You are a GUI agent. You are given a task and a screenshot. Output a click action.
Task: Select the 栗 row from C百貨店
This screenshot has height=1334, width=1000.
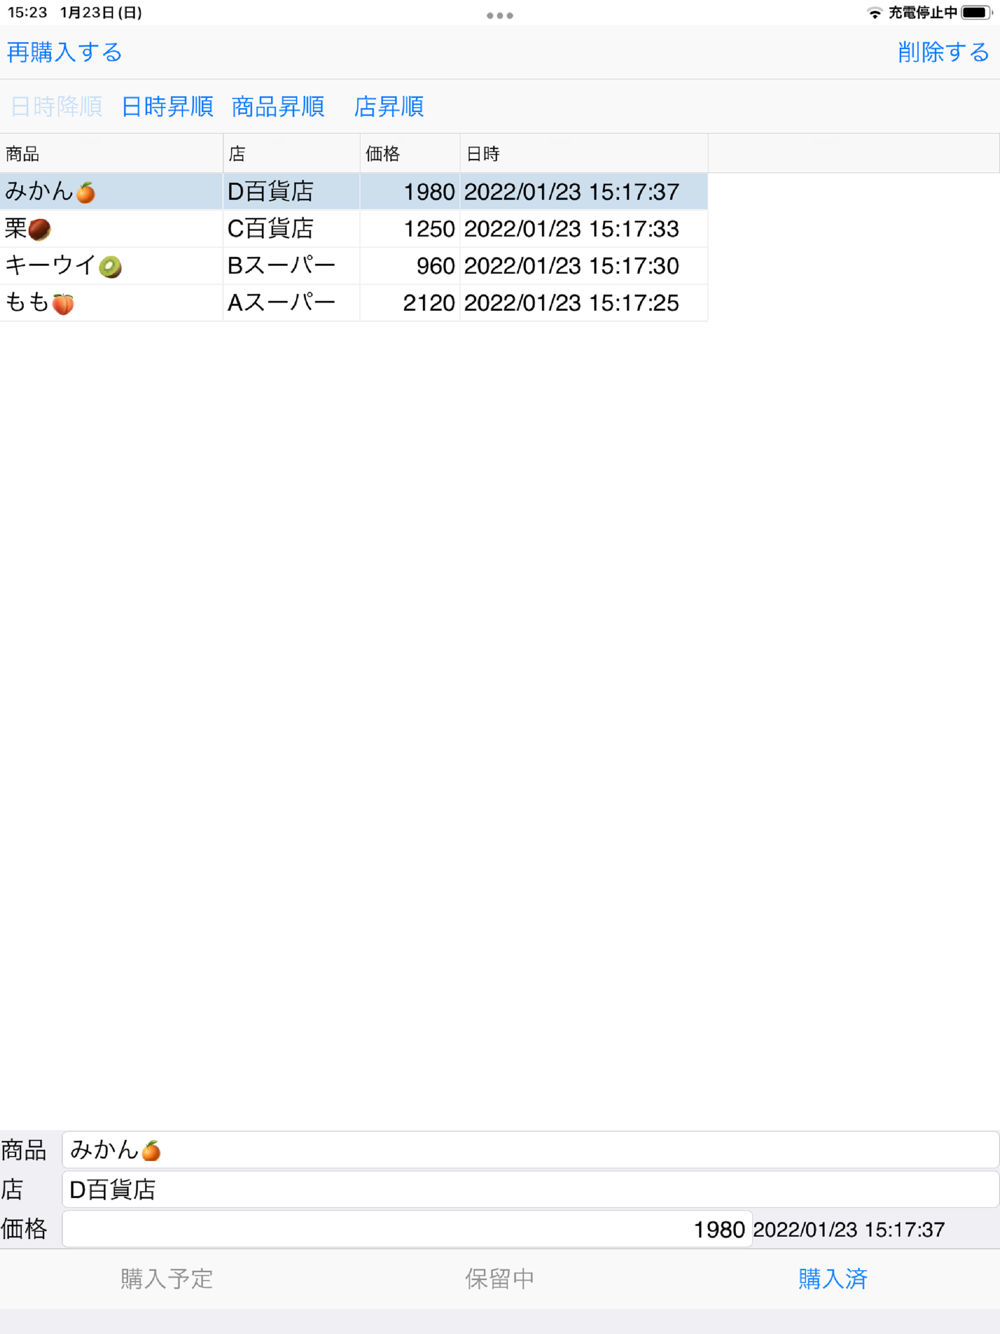354,228
